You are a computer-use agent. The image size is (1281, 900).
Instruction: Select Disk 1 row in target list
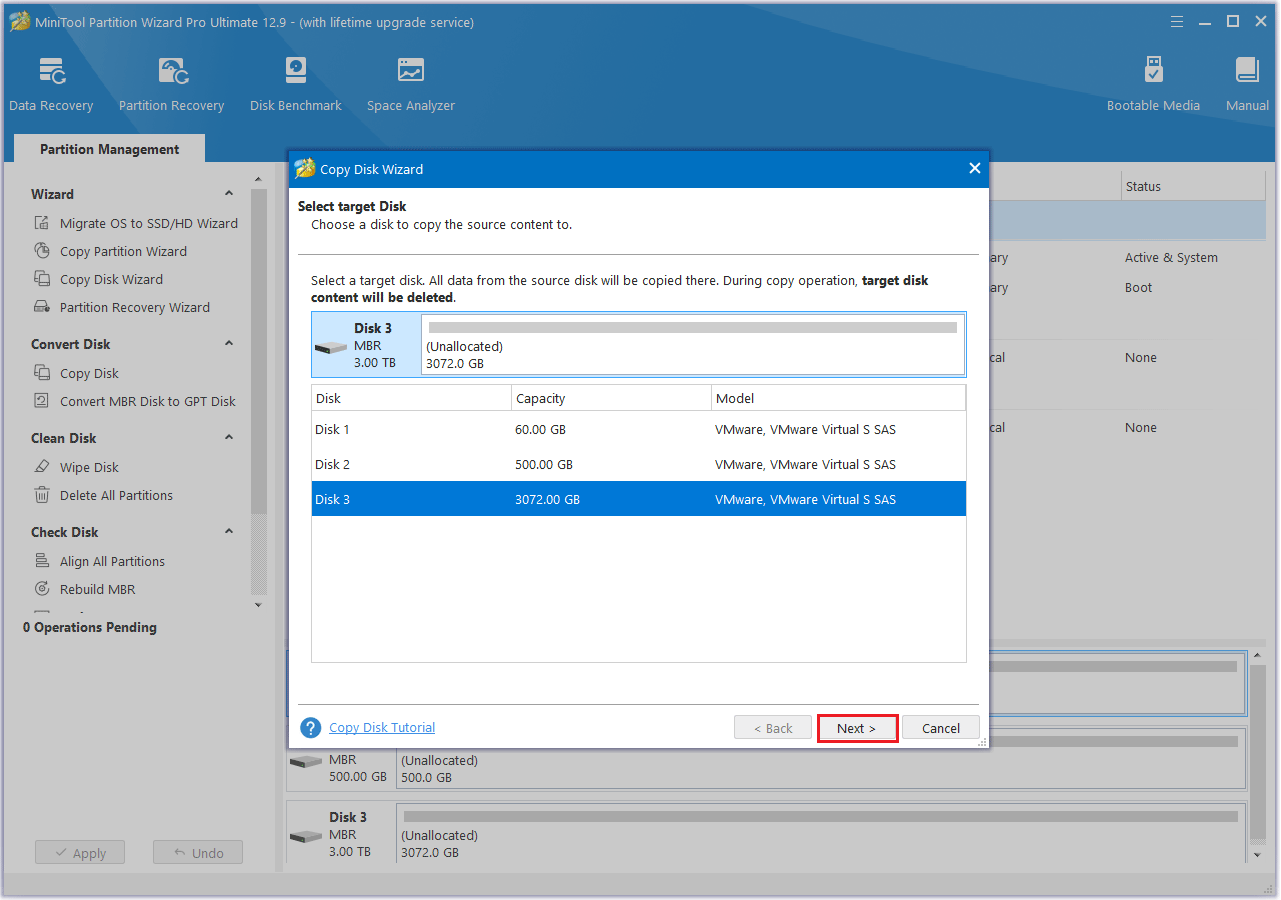tap(639, 429)
